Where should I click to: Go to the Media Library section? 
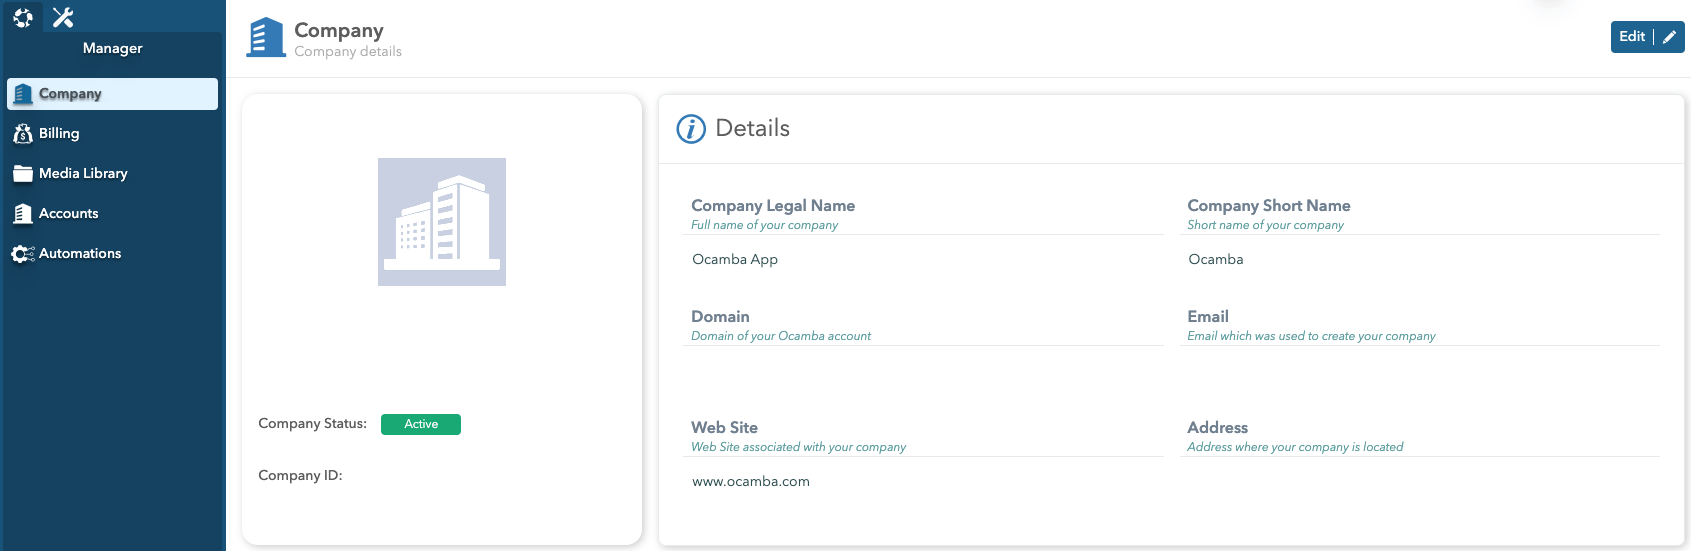tap(83, 174)
